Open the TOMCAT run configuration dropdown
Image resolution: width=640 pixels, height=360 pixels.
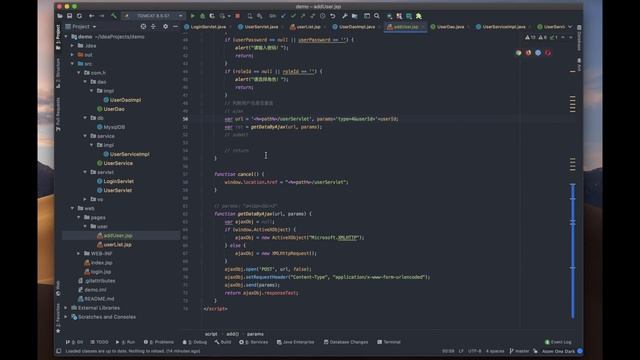(x=153, y=16)
